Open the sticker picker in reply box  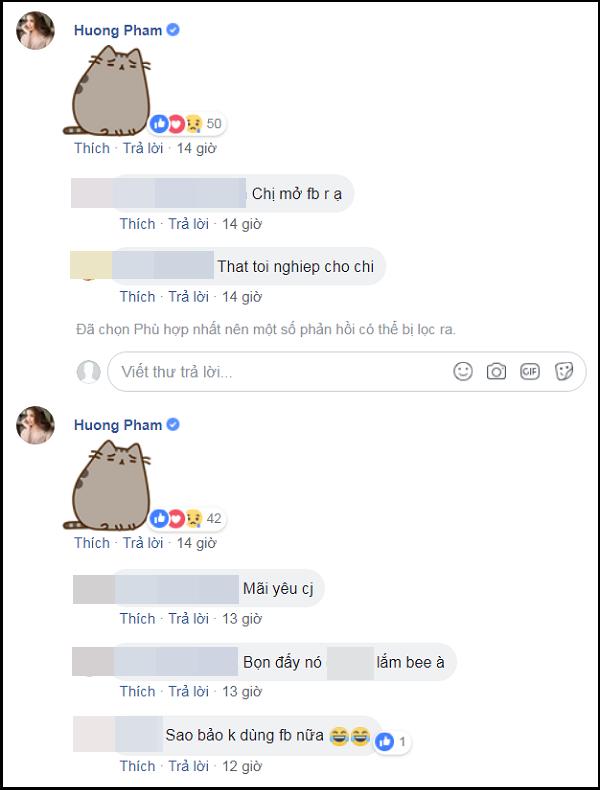(x=564, y=372)
